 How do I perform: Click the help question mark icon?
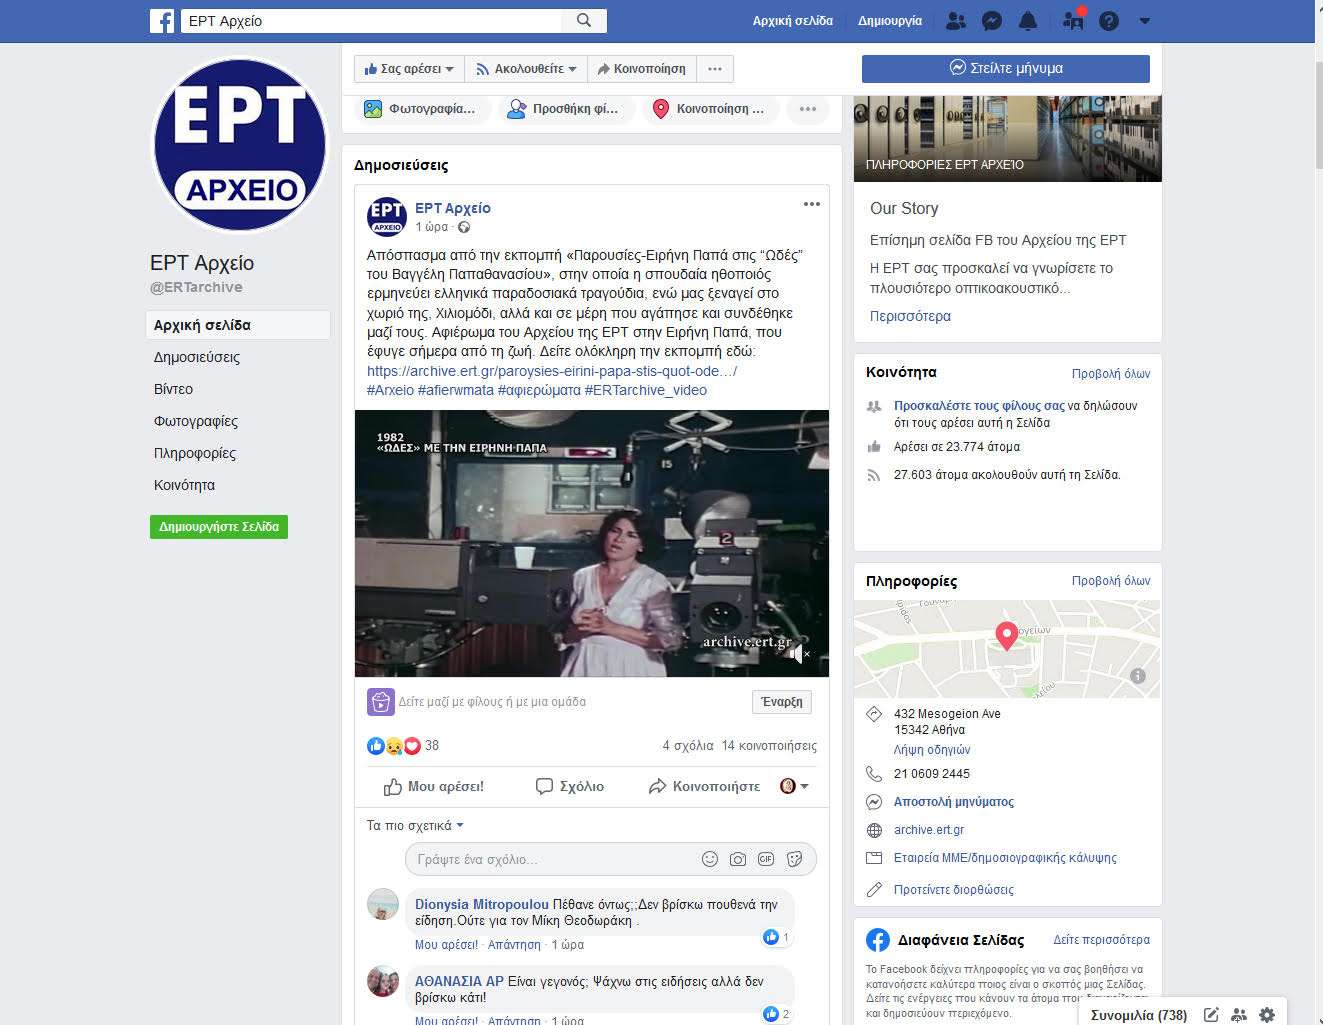1108,21
